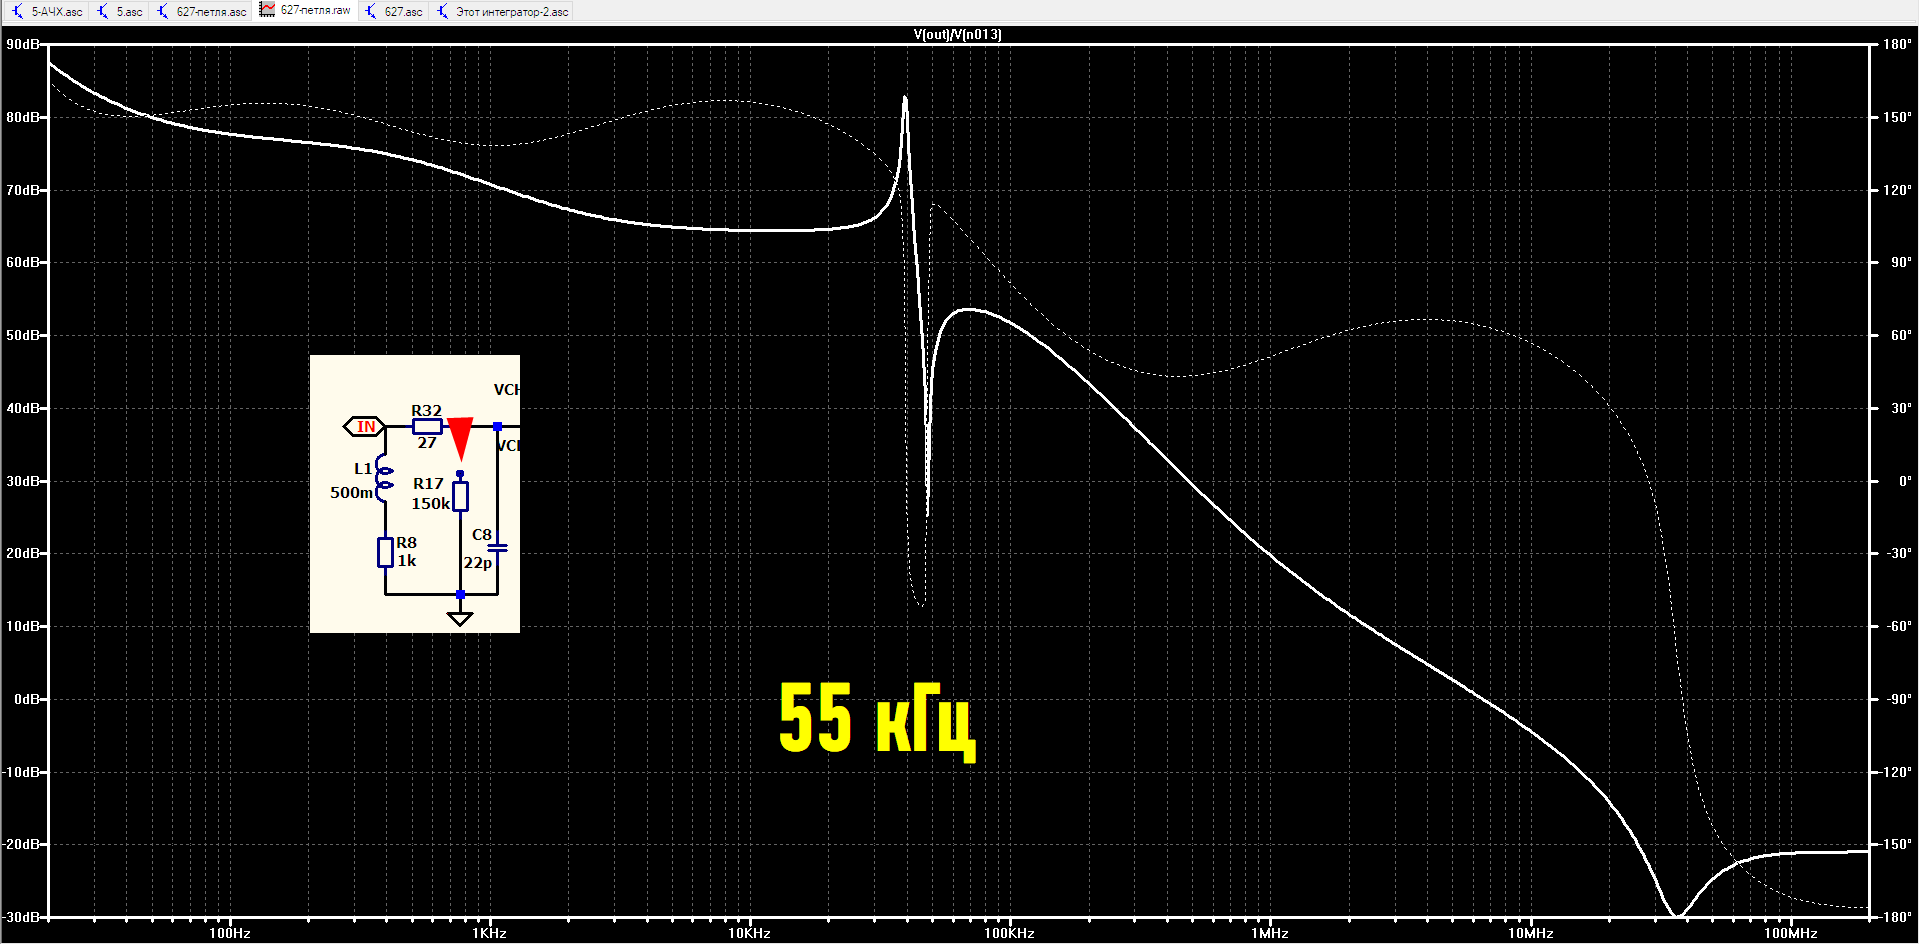Click the 150k value of resistor R17

point(431,504)
